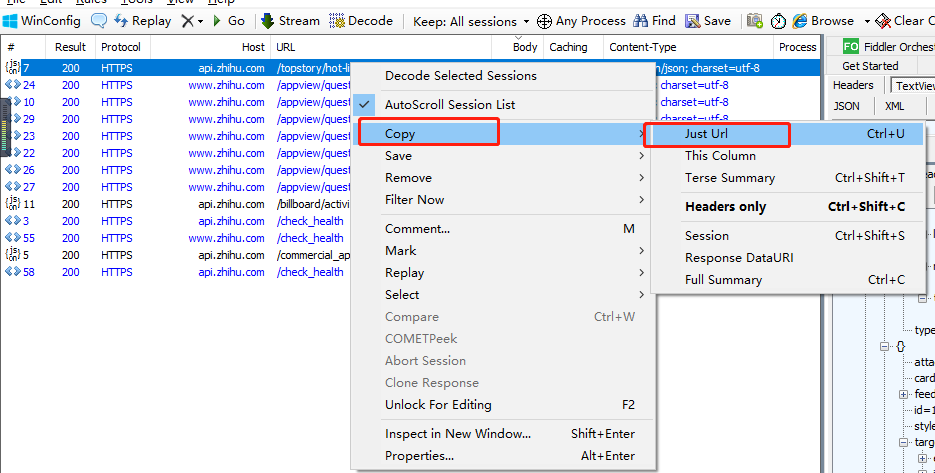Viewport: 935px width, 473px height.
Task: Toggle the Decode toolbar button
Action: (361, 20)
